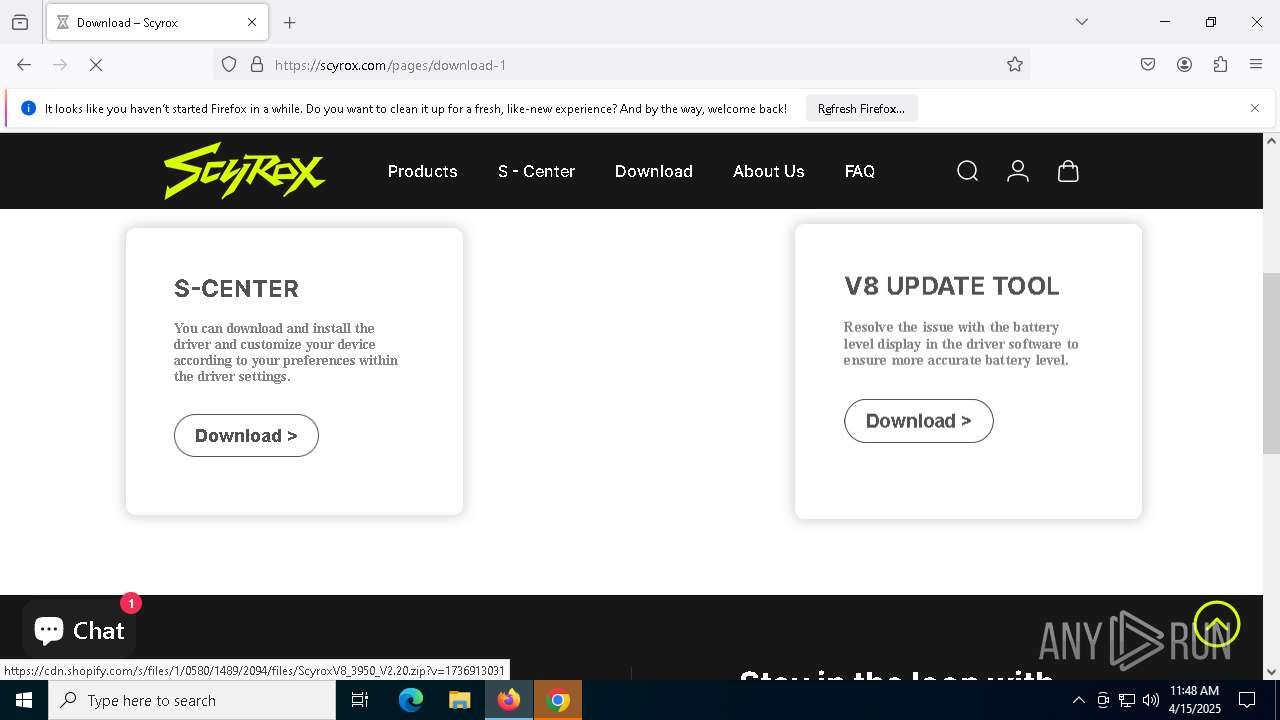Open the network status tray icon
The width and height of the screenshot is (1280, 720).
[x=1127, y=700]
